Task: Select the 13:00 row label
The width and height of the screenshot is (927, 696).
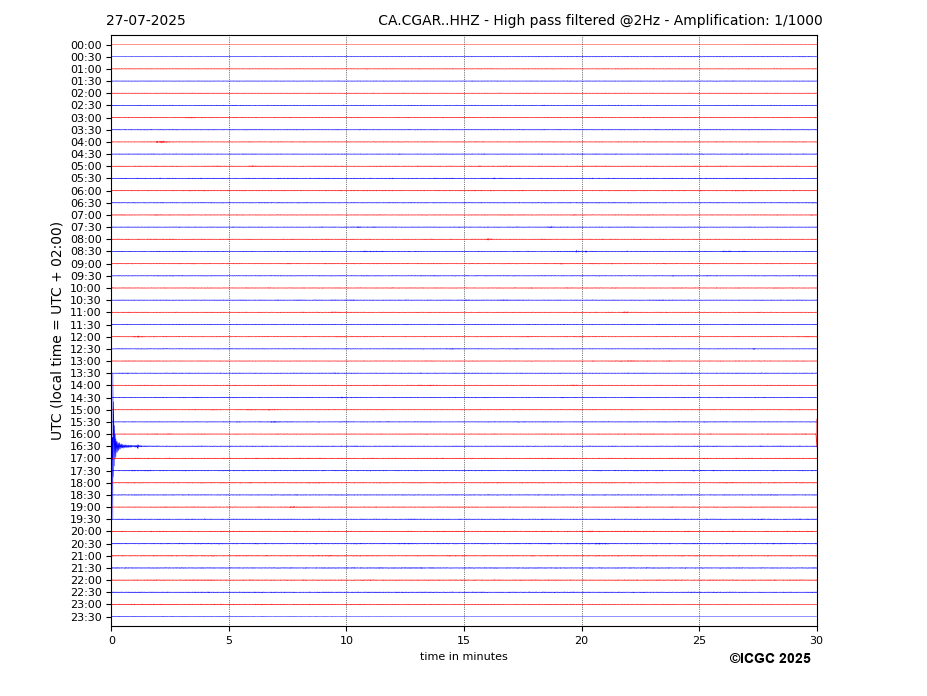Action: pos(86,361)
